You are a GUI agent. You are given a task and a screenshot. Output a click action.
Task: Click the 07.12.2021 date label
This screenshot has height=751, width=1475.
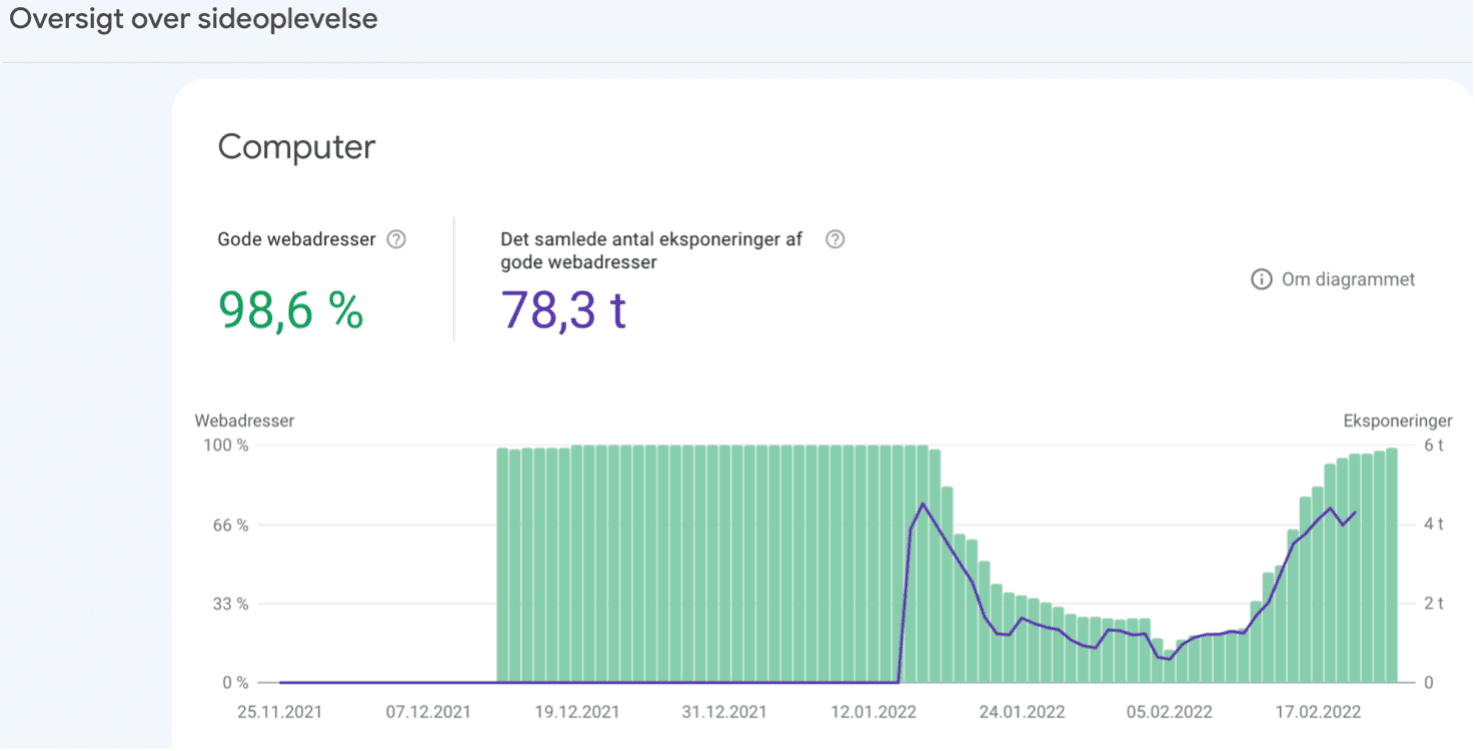[428, 713]
